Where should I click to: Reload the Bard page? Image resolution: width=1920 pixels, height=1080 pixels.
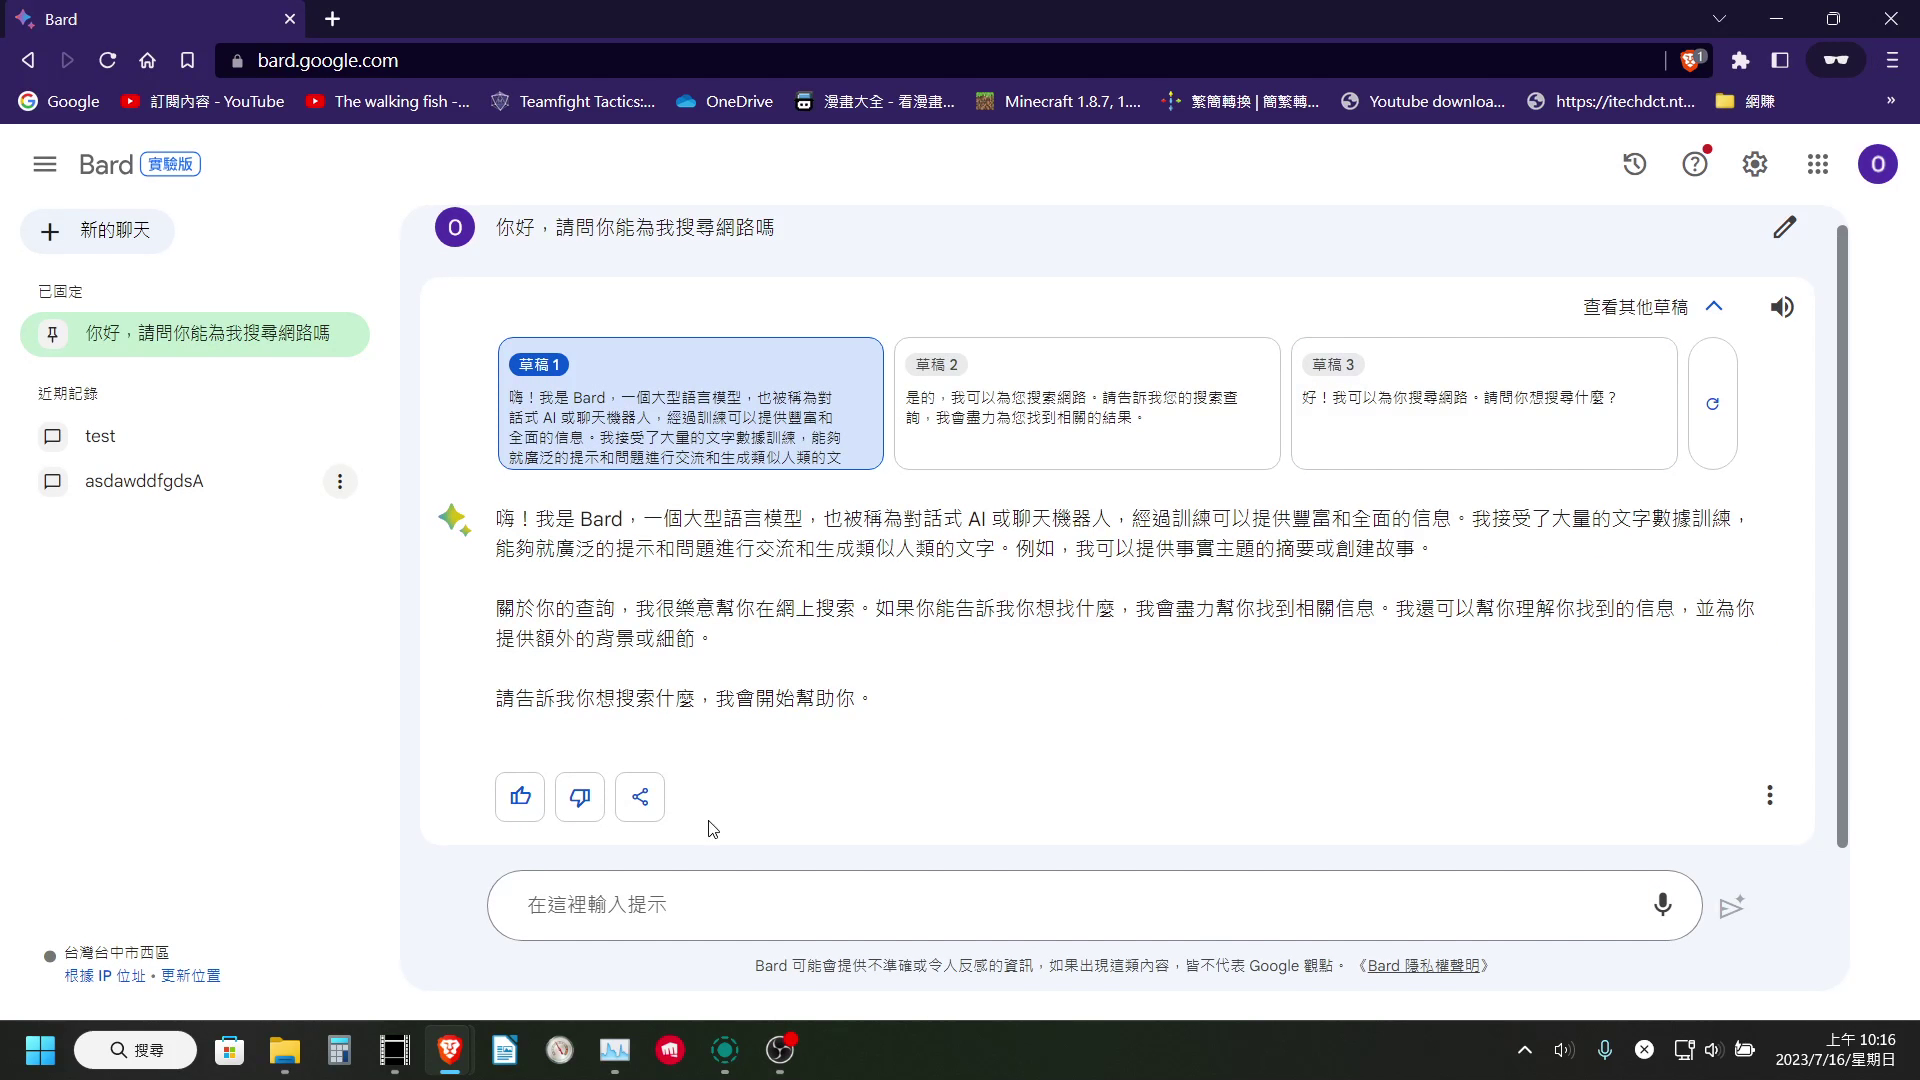(107, 60)
